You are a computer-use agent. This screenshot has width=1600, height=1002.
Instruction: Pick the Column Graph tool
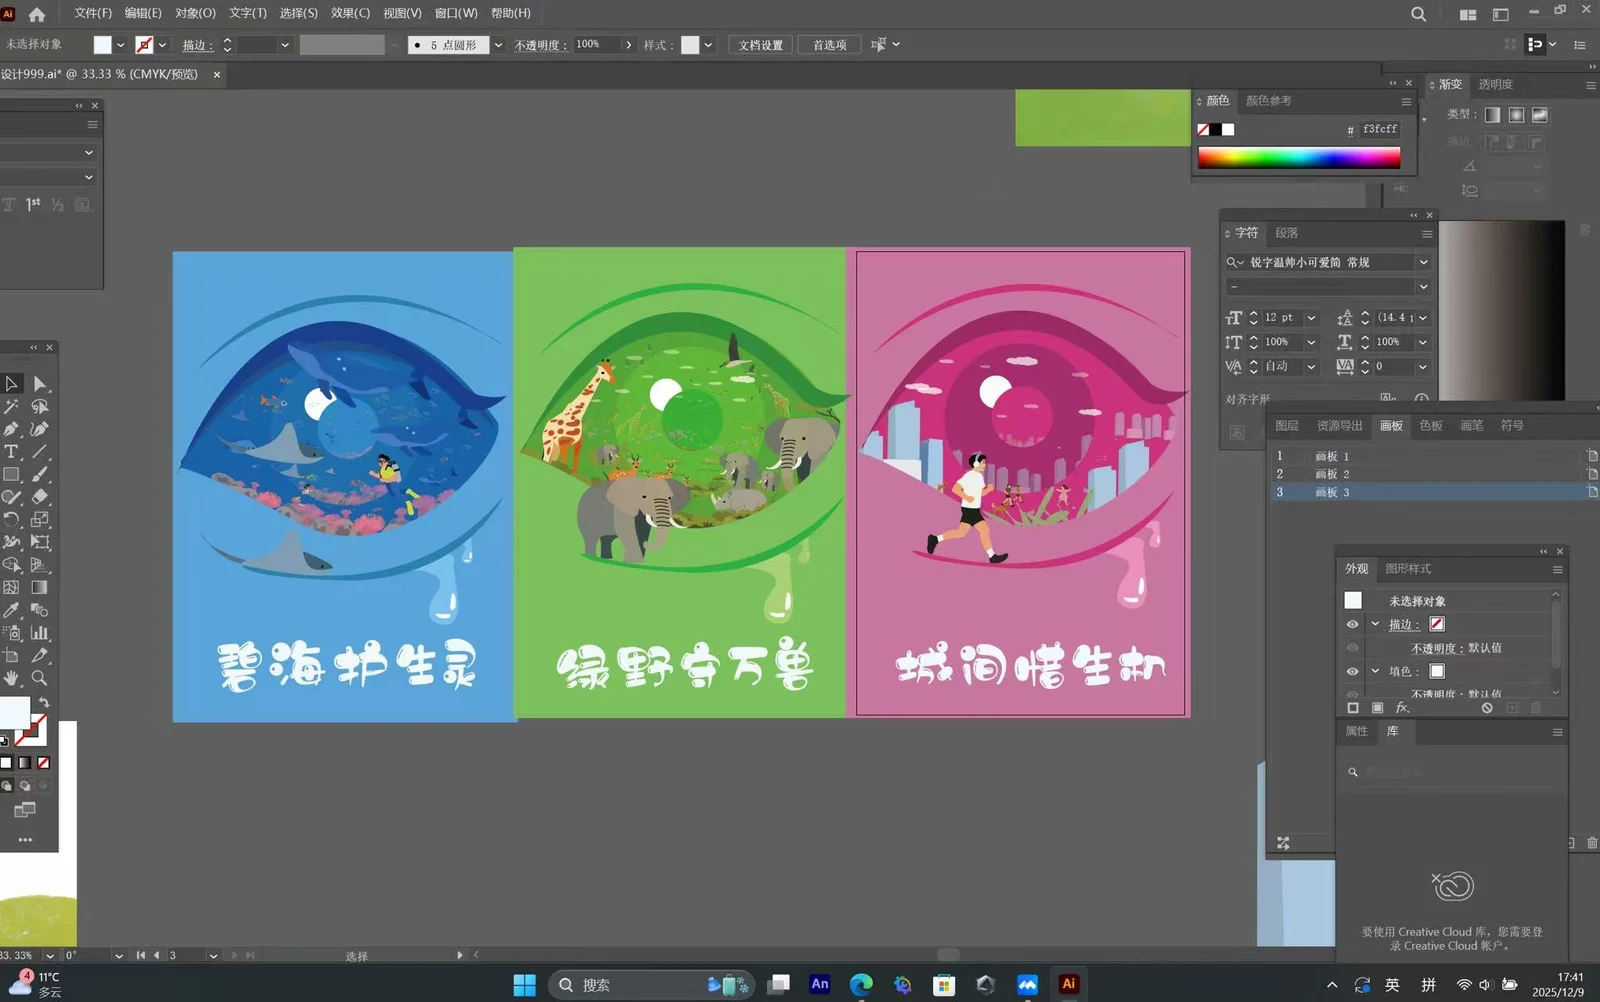coord(39,633)
